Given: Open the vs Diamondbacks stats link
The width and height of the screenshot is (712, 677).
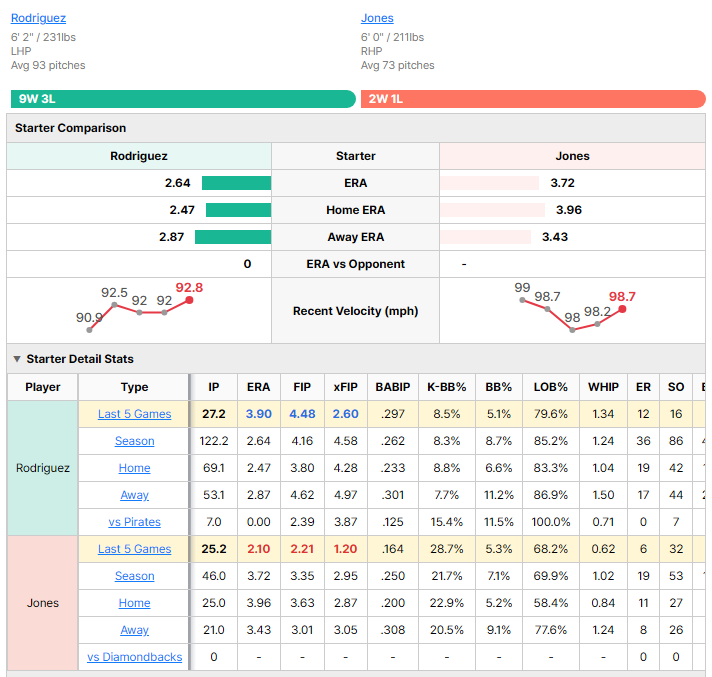Looking at the screenshot, I should click(134, 657).
